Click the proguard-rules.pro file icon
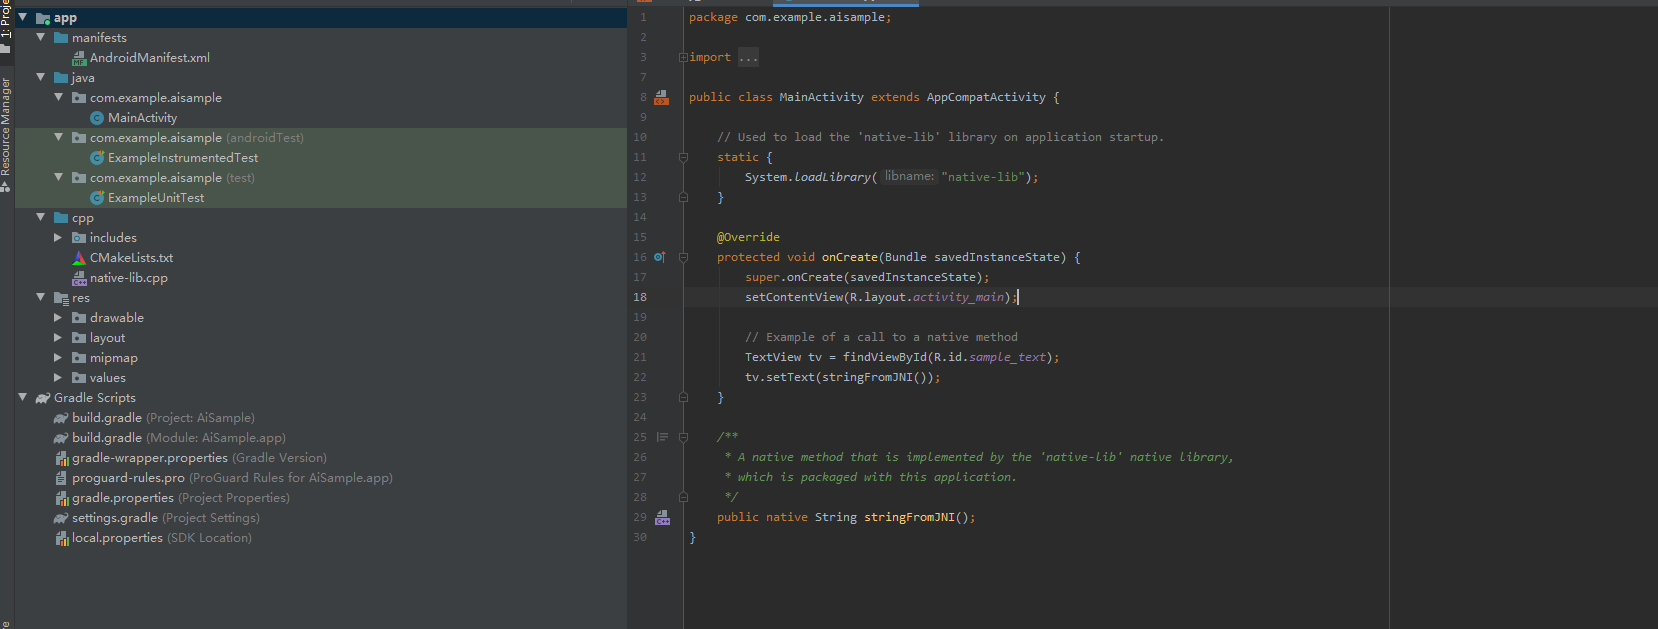 61,478
